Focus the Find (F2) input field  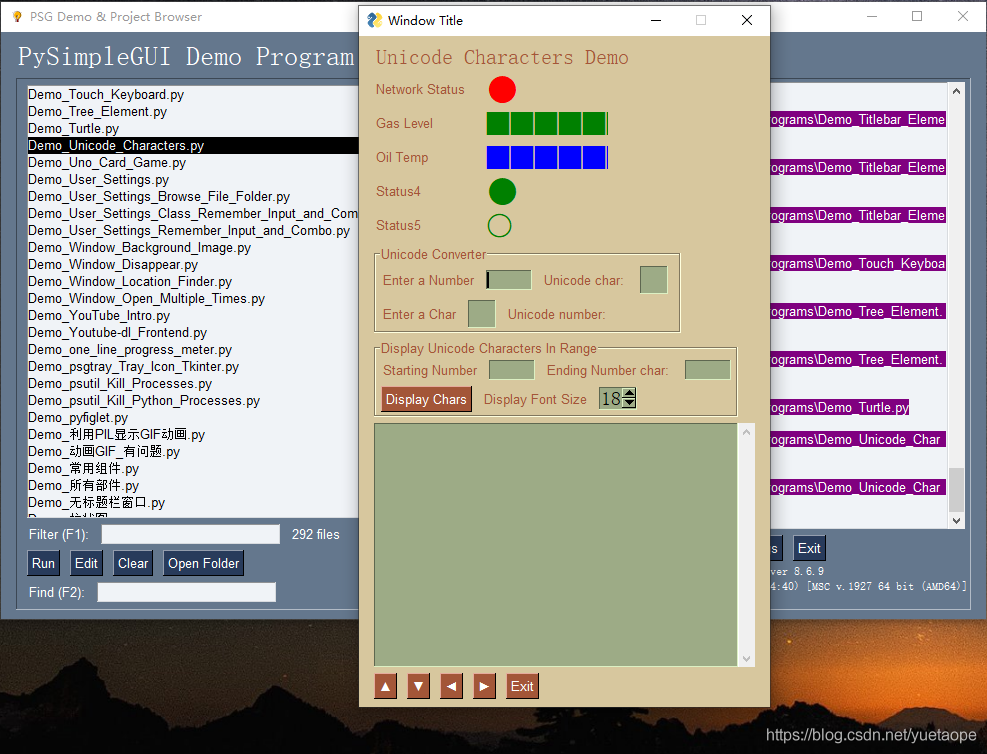click(186, 592)
